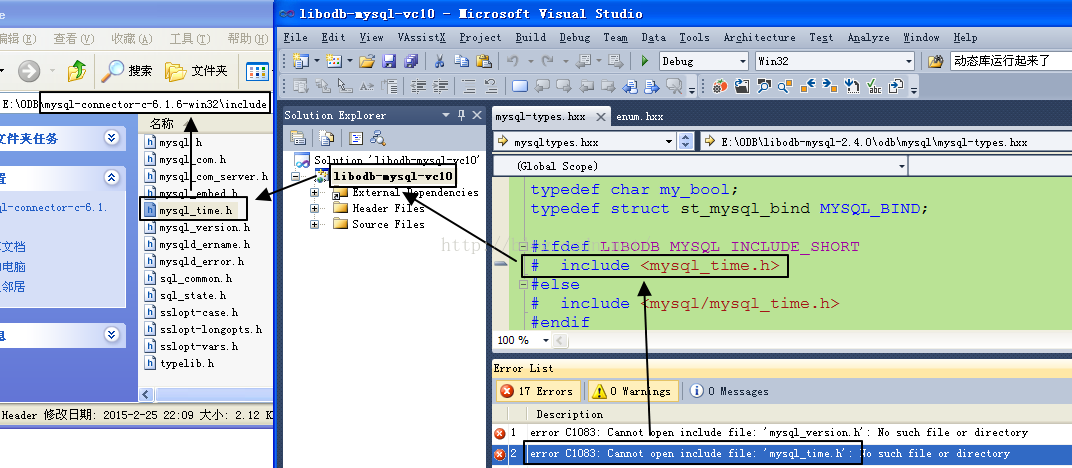The width and height of the screenshot is (1072, 468).
Task: Click View Code icon in Solution Explorer
Action: point(356,138)
